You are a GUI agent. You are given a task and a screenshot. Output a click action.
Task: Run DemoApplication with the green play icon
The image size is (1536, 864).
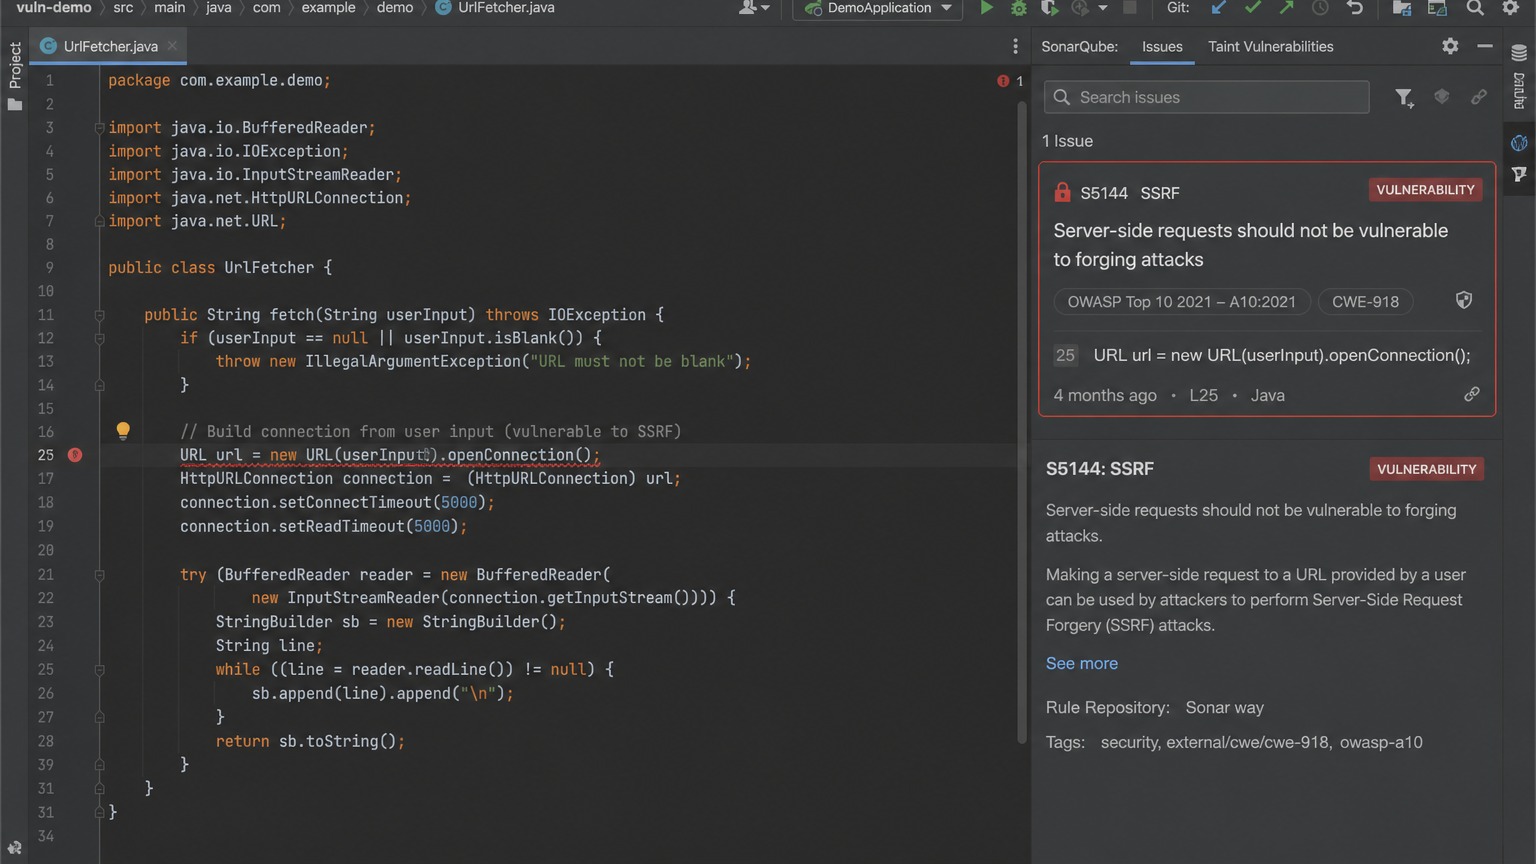[986, 8]
